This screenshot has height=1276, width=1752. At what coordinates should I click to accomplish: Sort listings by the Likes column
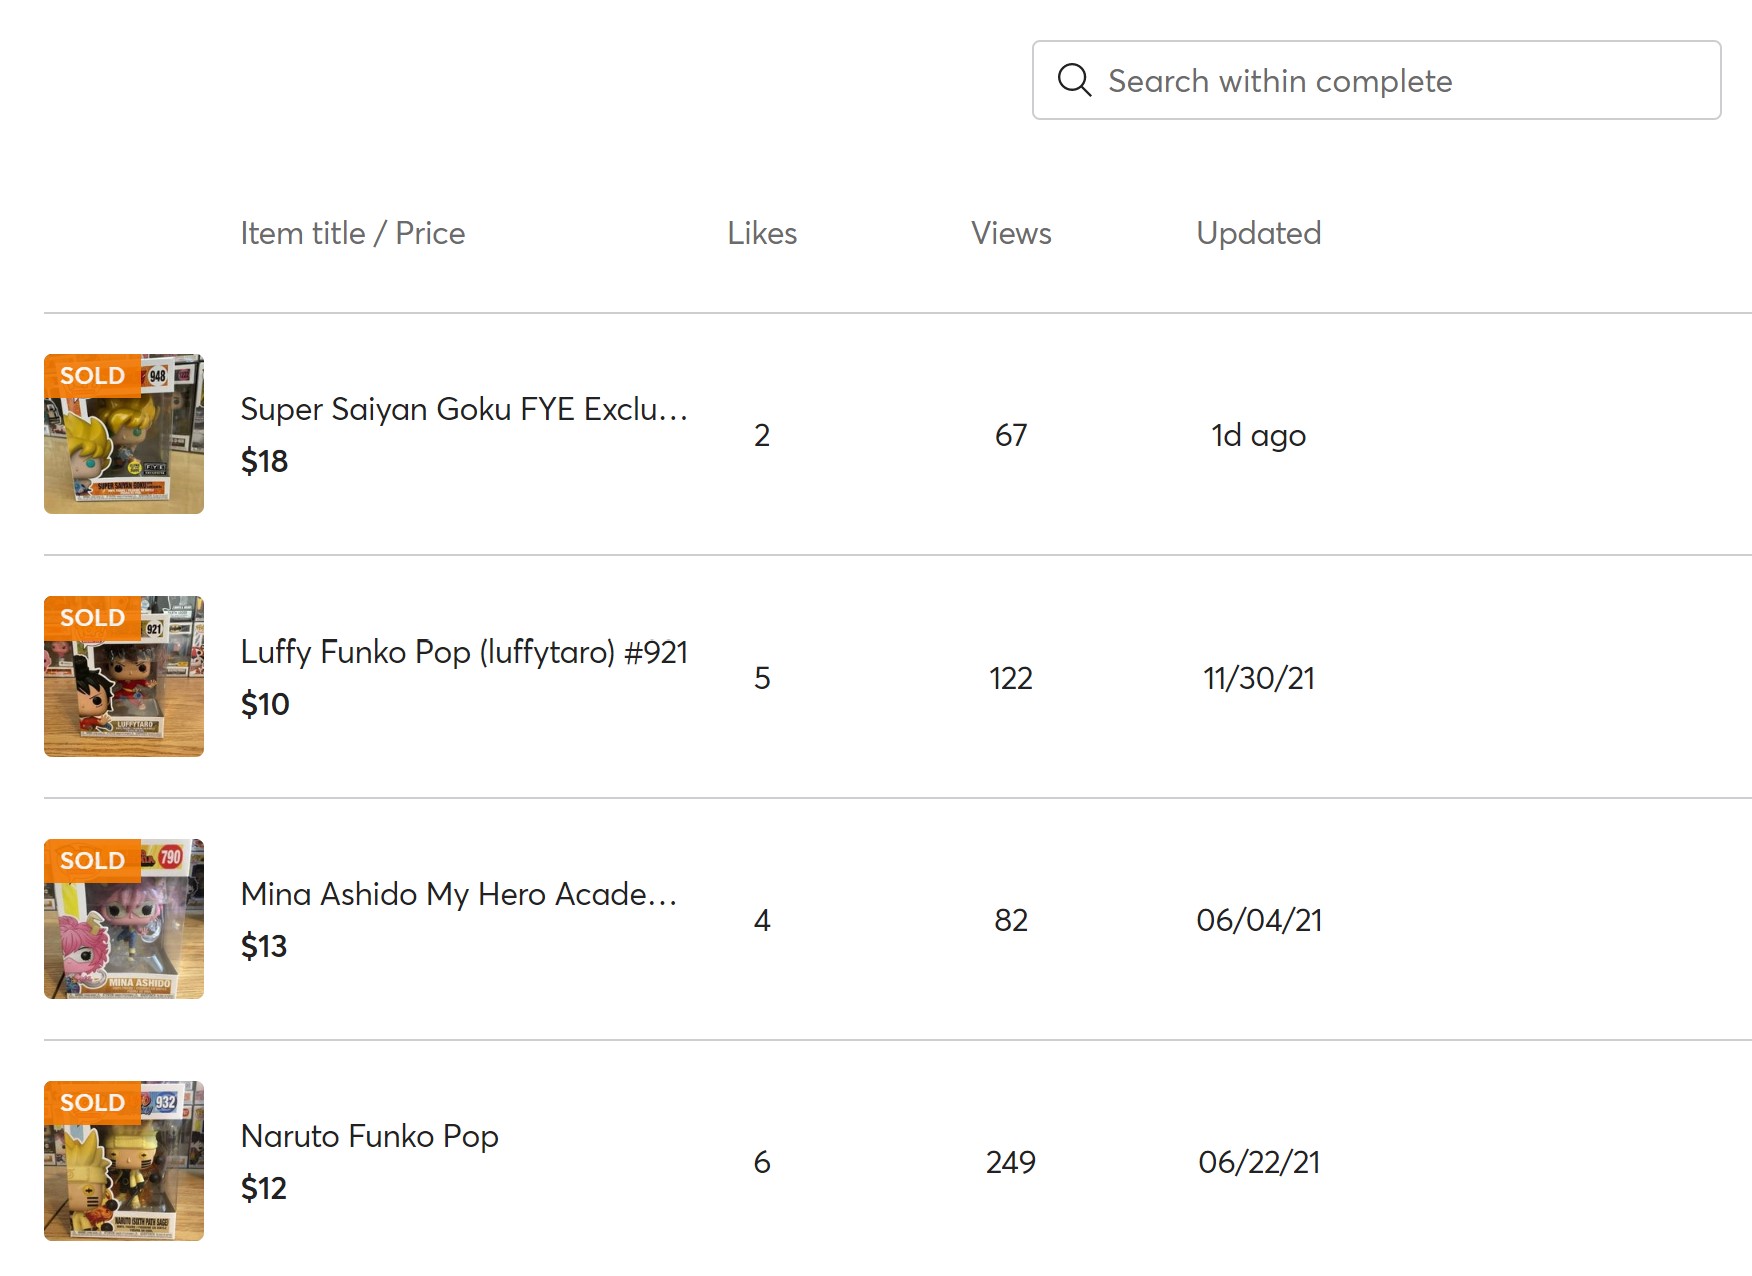[762, 233]
